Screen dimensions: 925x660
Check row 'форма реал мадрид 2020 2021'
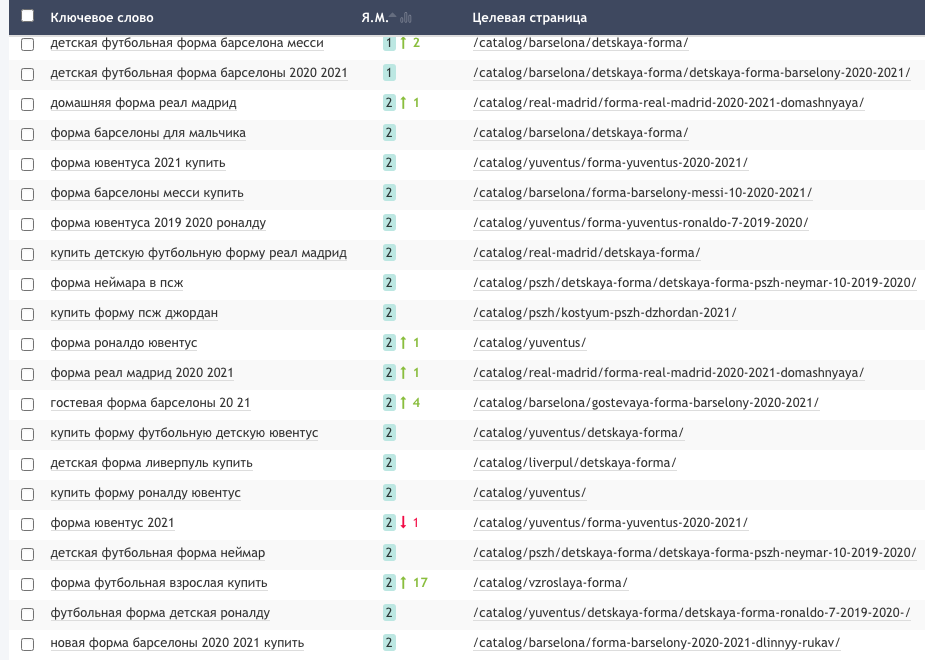pyautogui.click(x=28, y=375)
